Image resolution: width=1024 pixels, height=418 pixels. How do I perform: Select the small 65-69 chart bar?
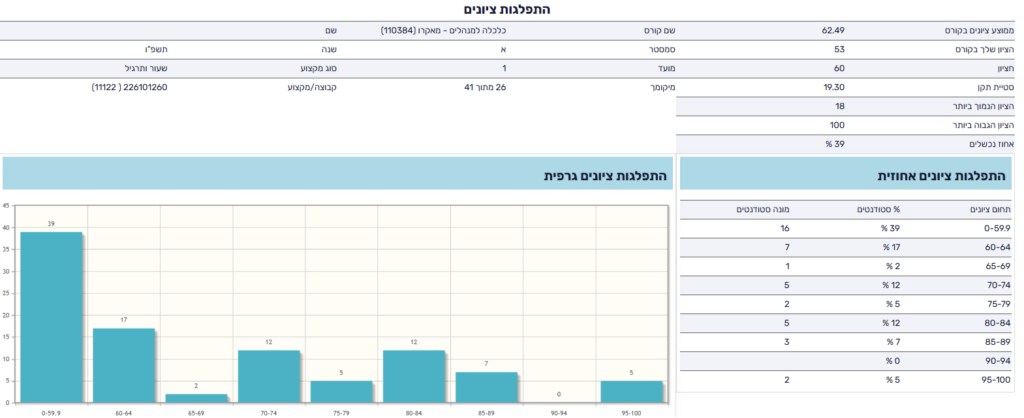coord(196,397)
